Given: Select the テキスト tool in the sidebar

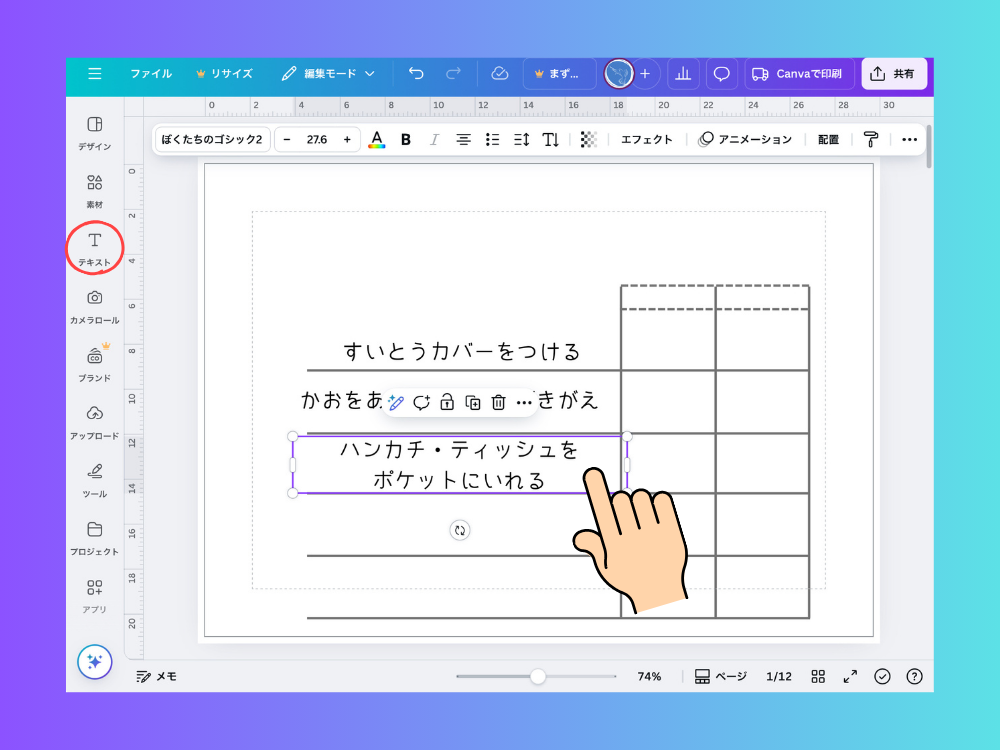Looking at the screenshot, I should point(94,246).
